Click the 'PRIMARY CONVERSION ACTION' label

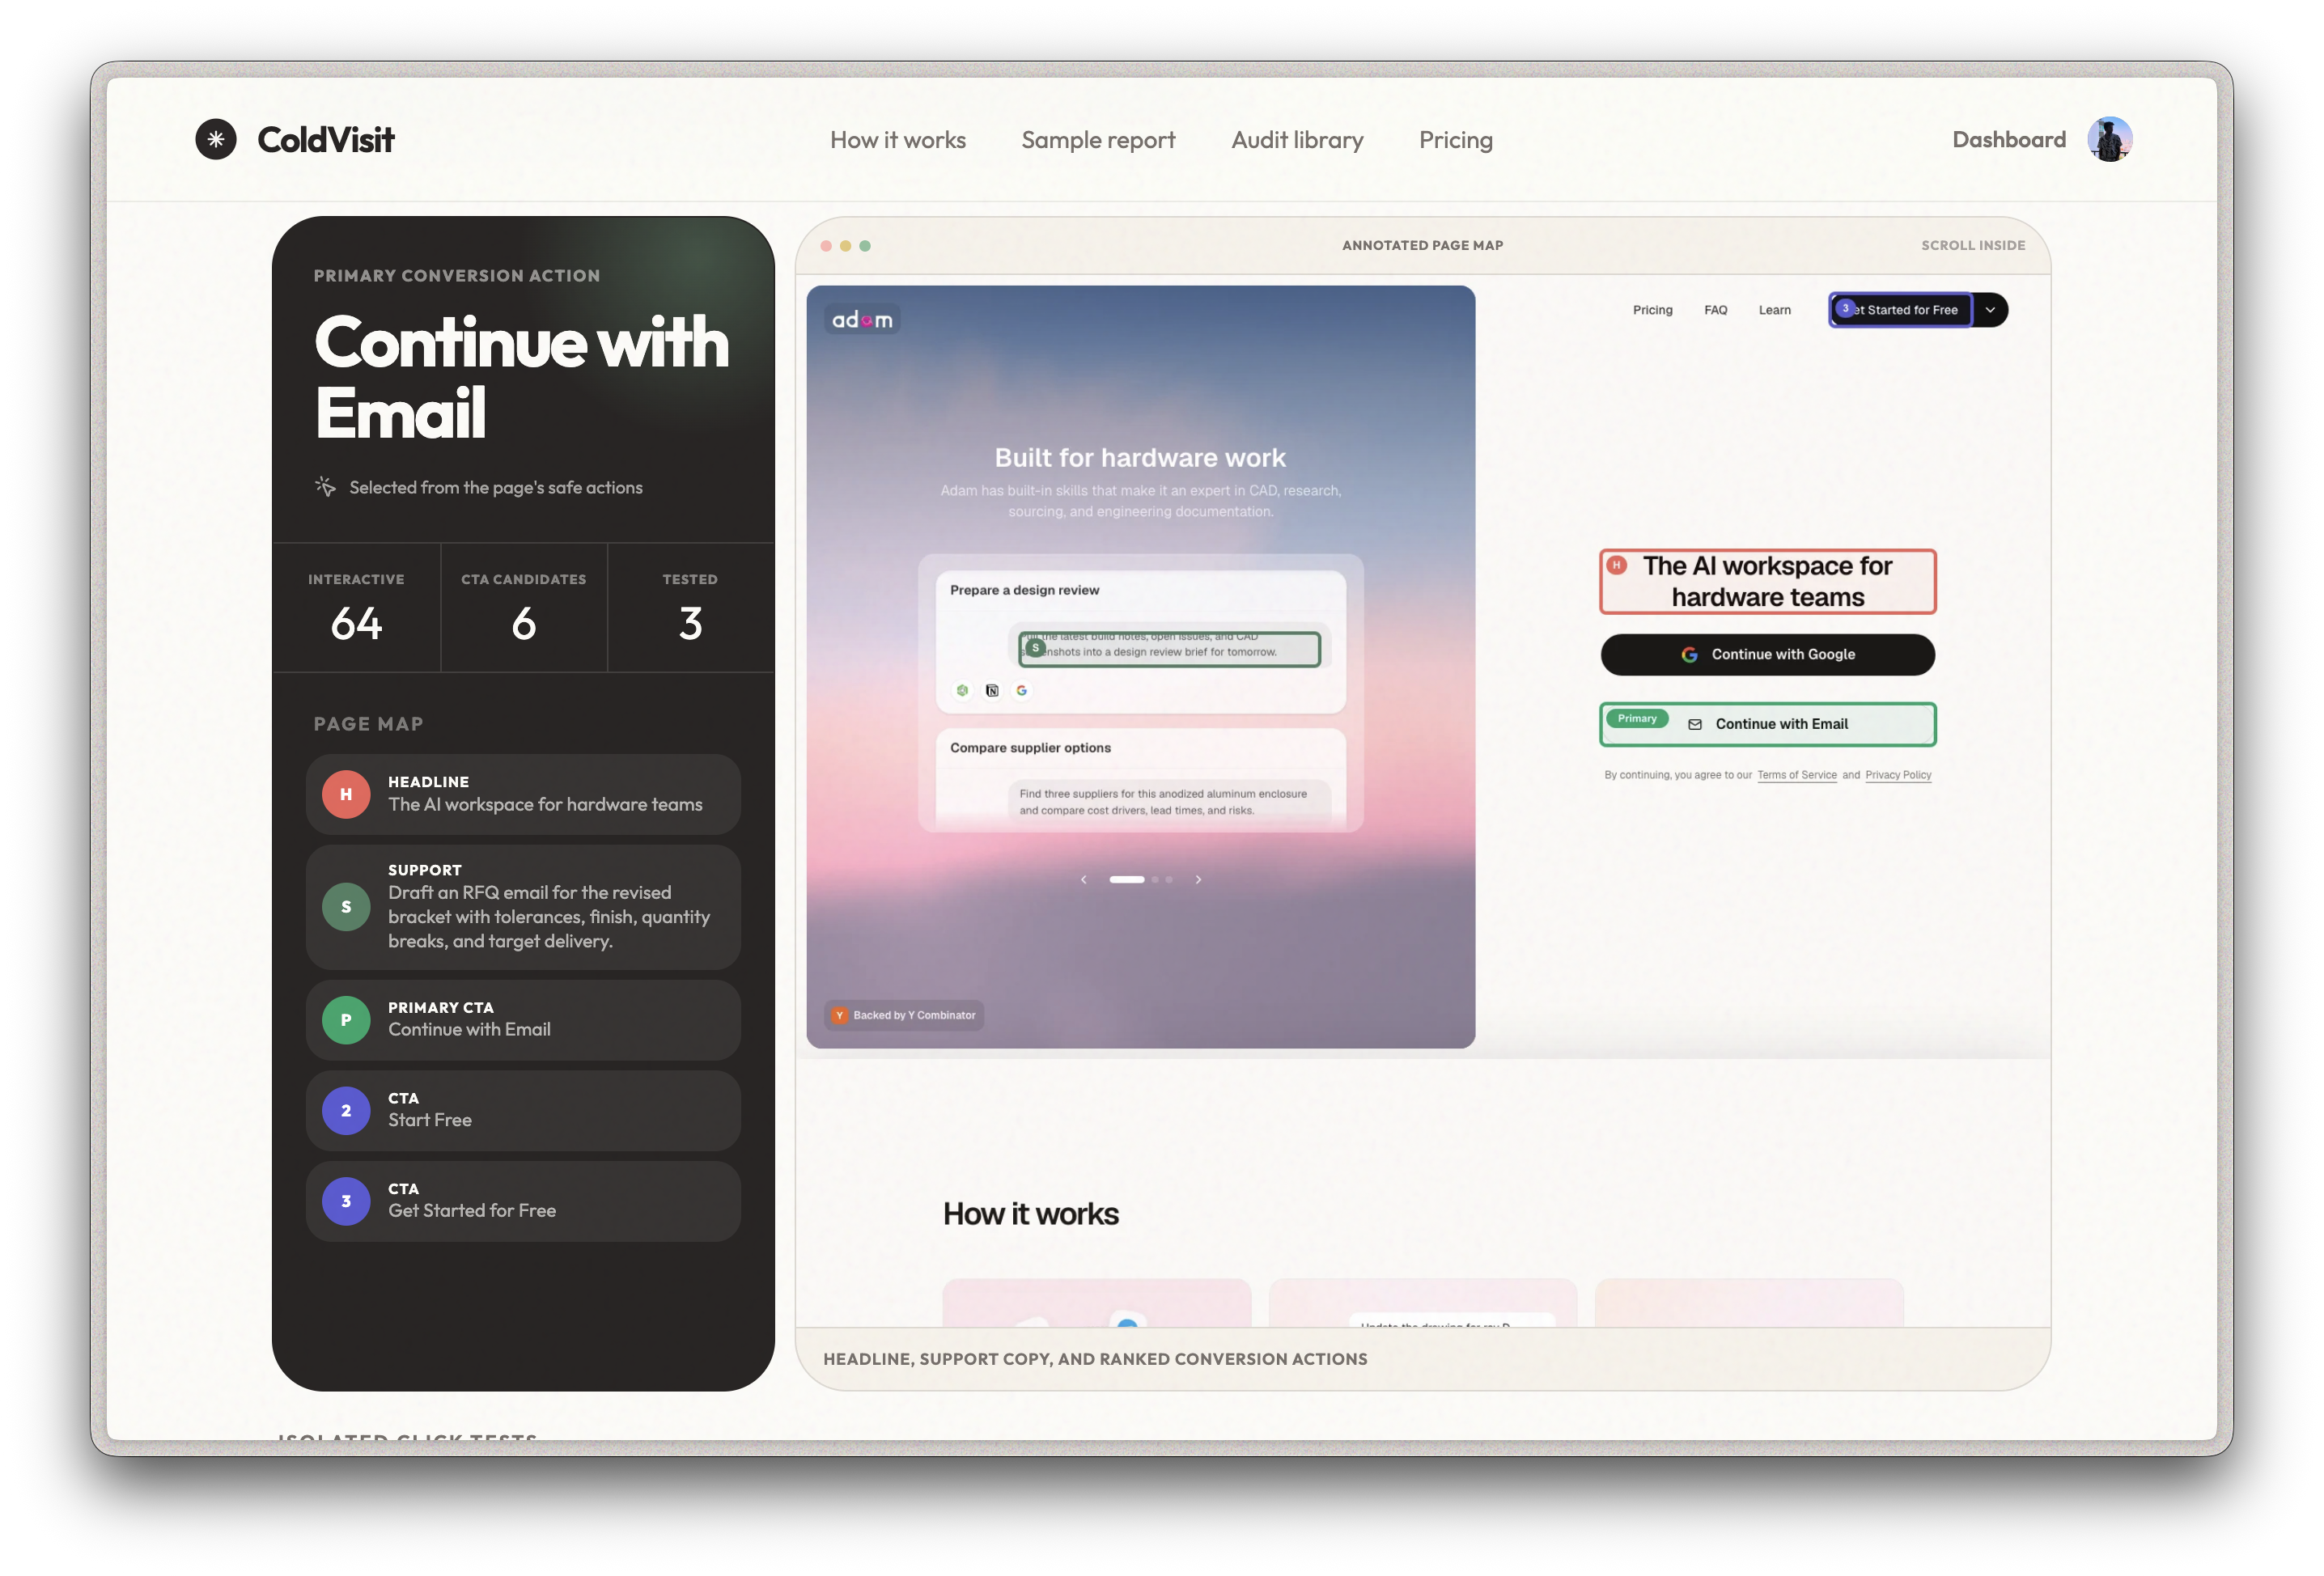(x=457, y=276)
